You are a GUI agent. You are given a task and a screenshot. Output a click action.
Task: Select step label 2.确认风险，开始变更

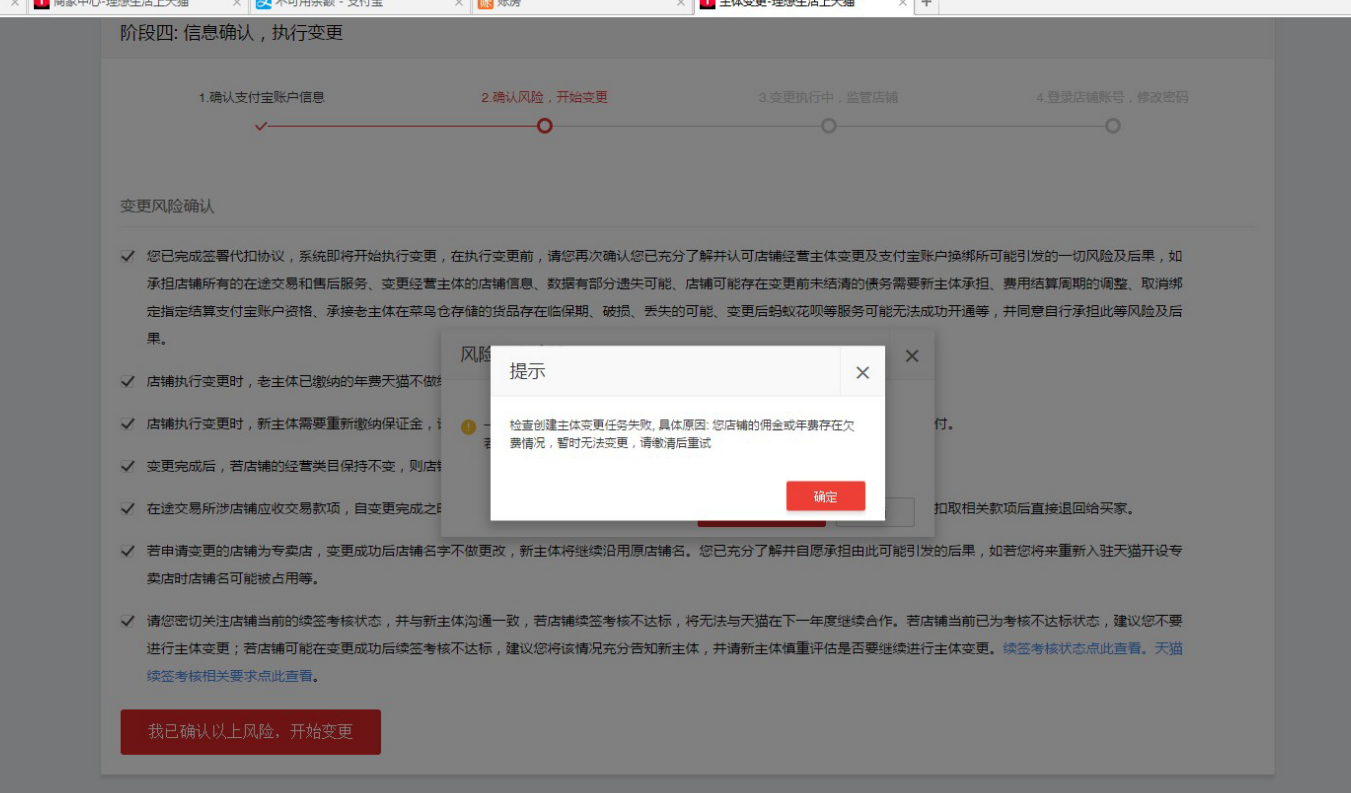point(544,97)
